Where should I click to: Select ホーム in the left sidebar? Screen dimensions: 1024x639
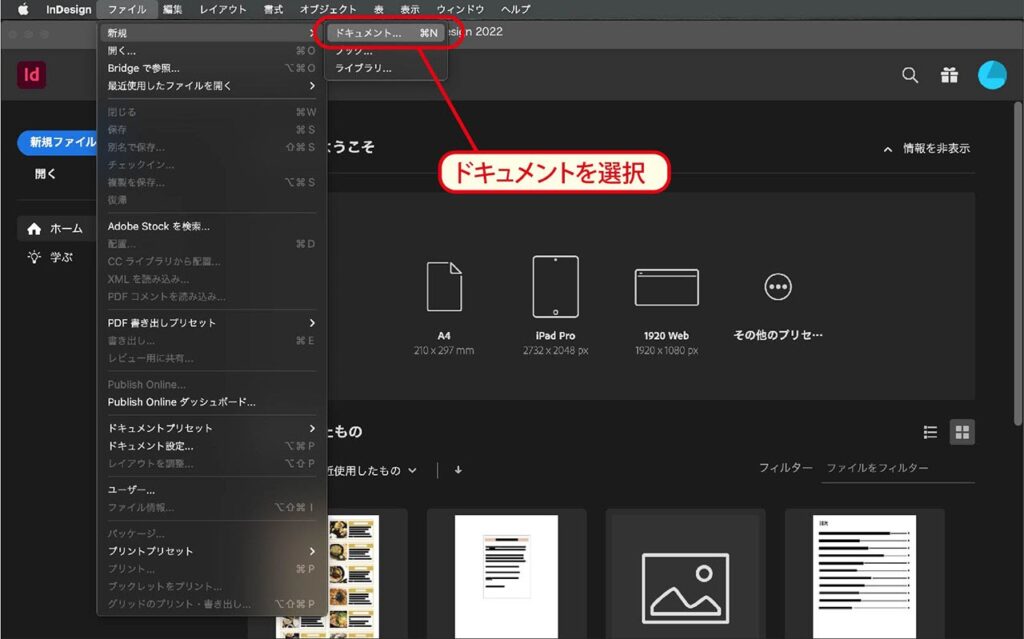[55, 228]
